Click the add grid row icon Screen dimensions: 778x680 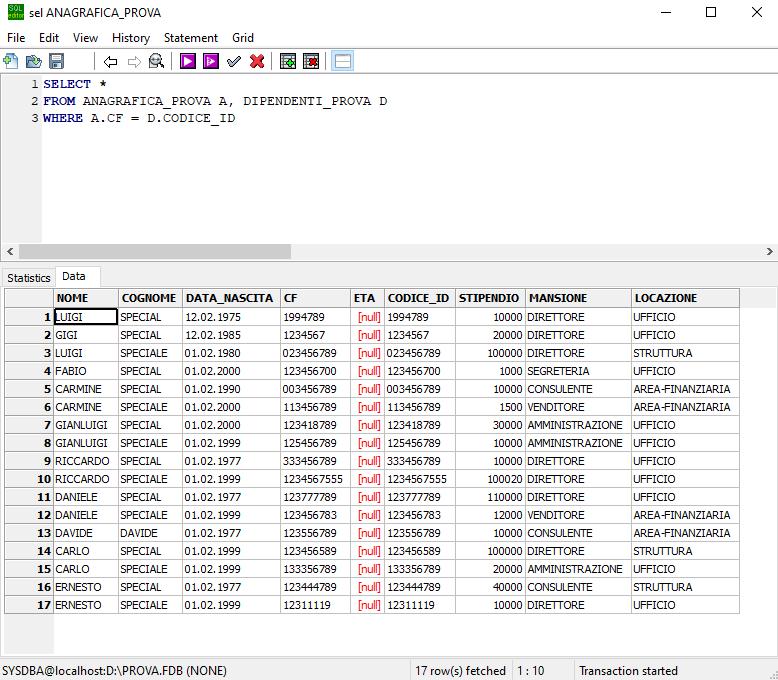coord(288,62)
